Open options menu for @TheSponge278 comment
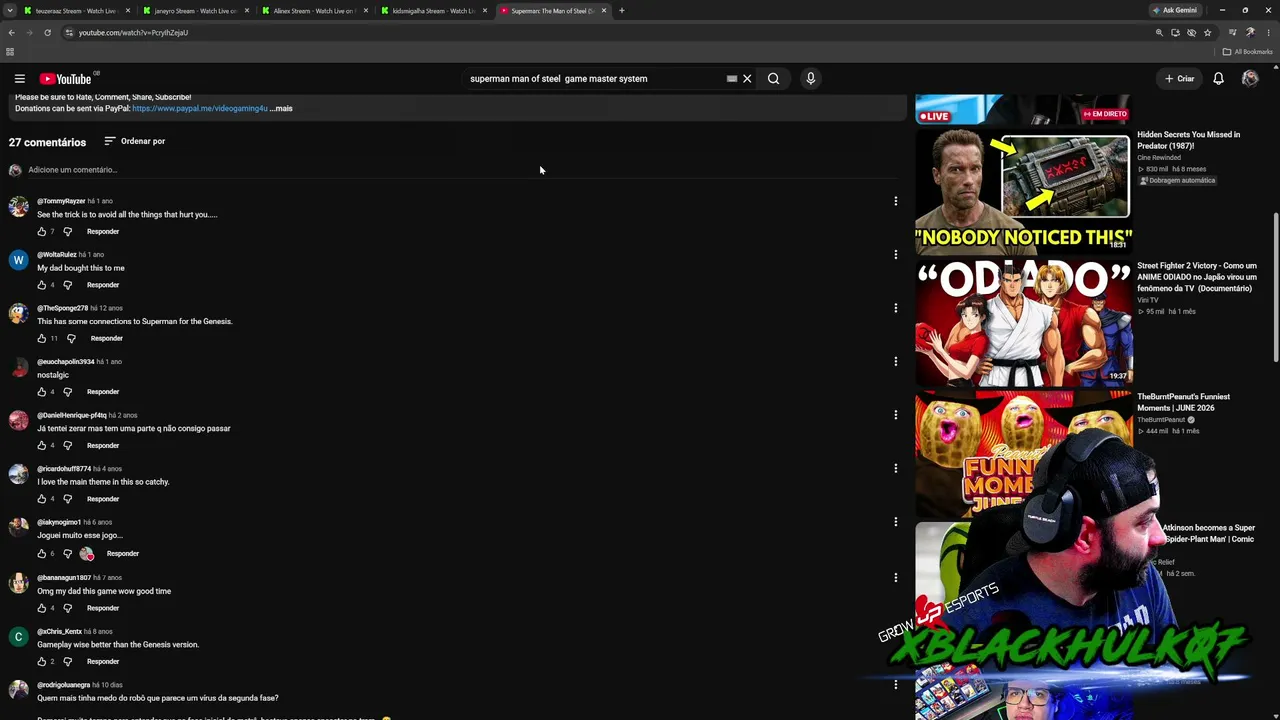Viewport: 1280px width, 720px height. 895,308
